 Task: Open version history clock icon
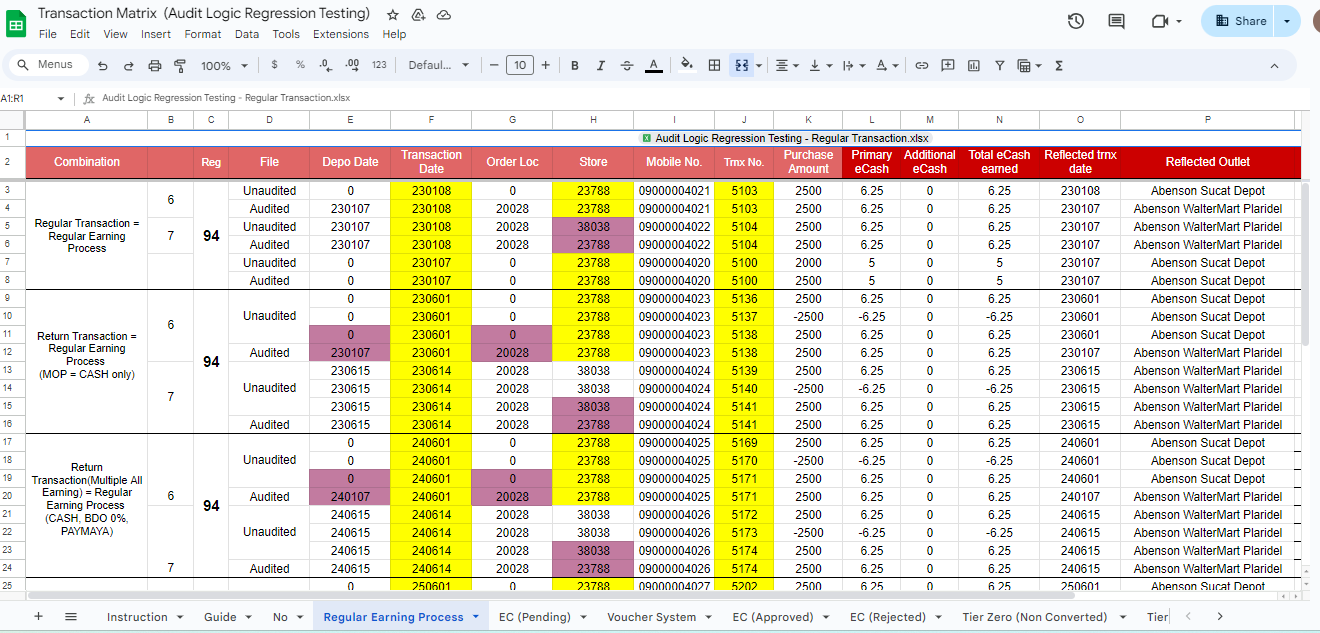point(1076,21)
